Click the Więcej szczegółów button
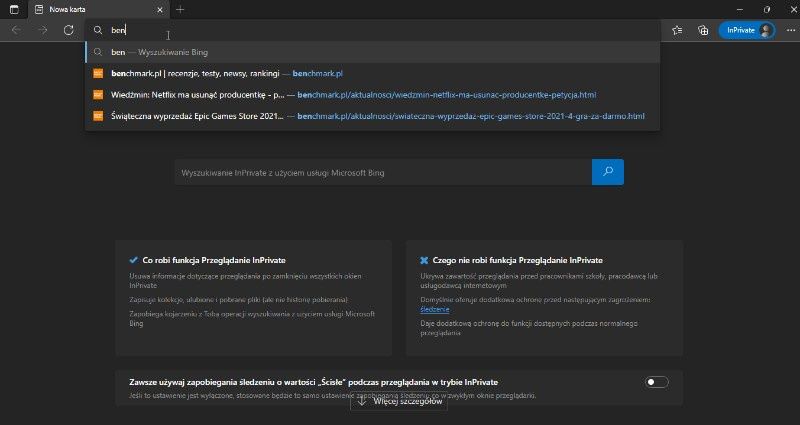Viewport: 800px width, 425px height. (x=399, y=402)
